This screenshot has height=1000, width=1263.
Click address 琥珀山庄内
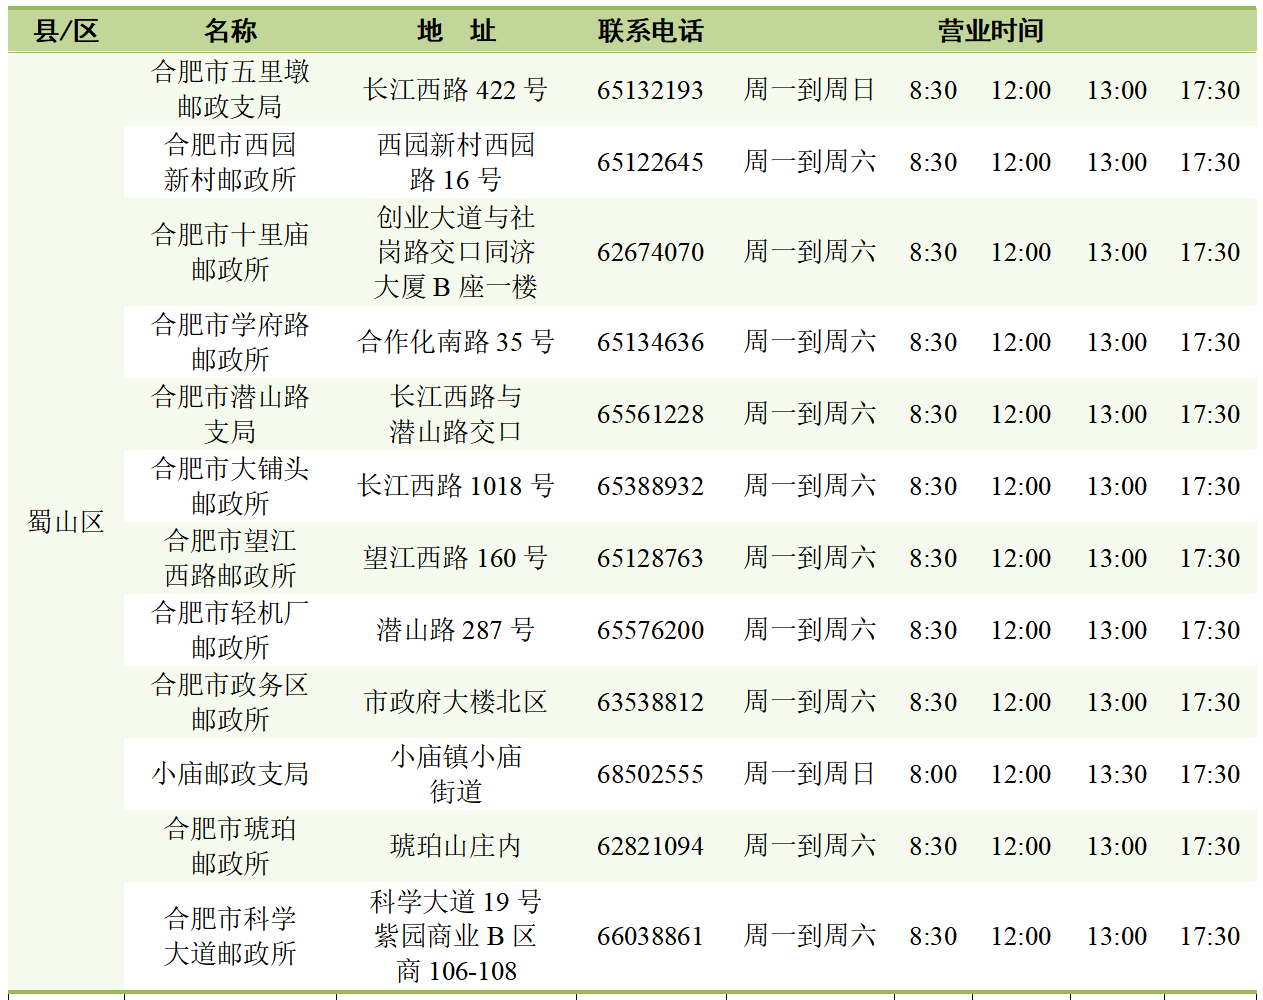click(x=456, y=846)
